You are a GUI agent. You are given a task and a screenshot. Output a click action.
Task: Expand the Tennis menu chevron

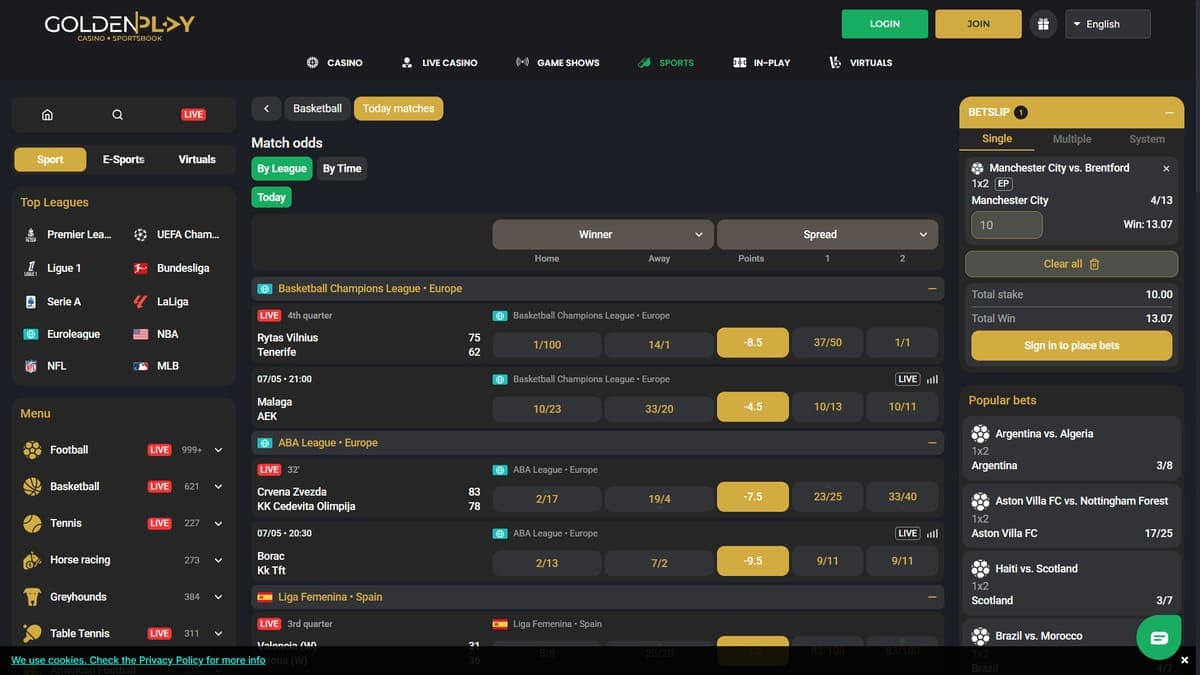click(218, 523)
